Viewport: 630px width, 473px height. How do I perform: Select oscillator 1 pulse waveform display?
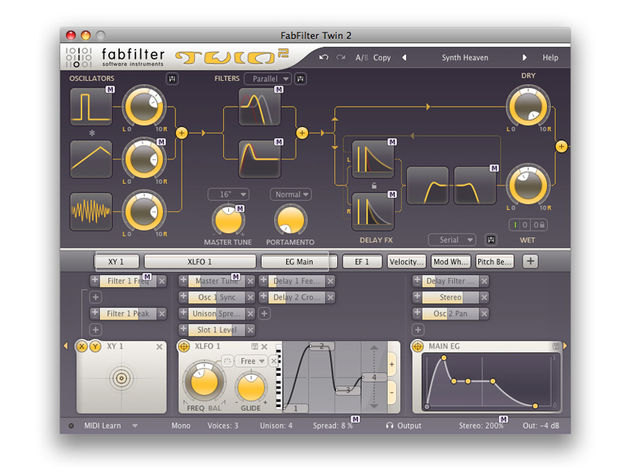point(91,107)
